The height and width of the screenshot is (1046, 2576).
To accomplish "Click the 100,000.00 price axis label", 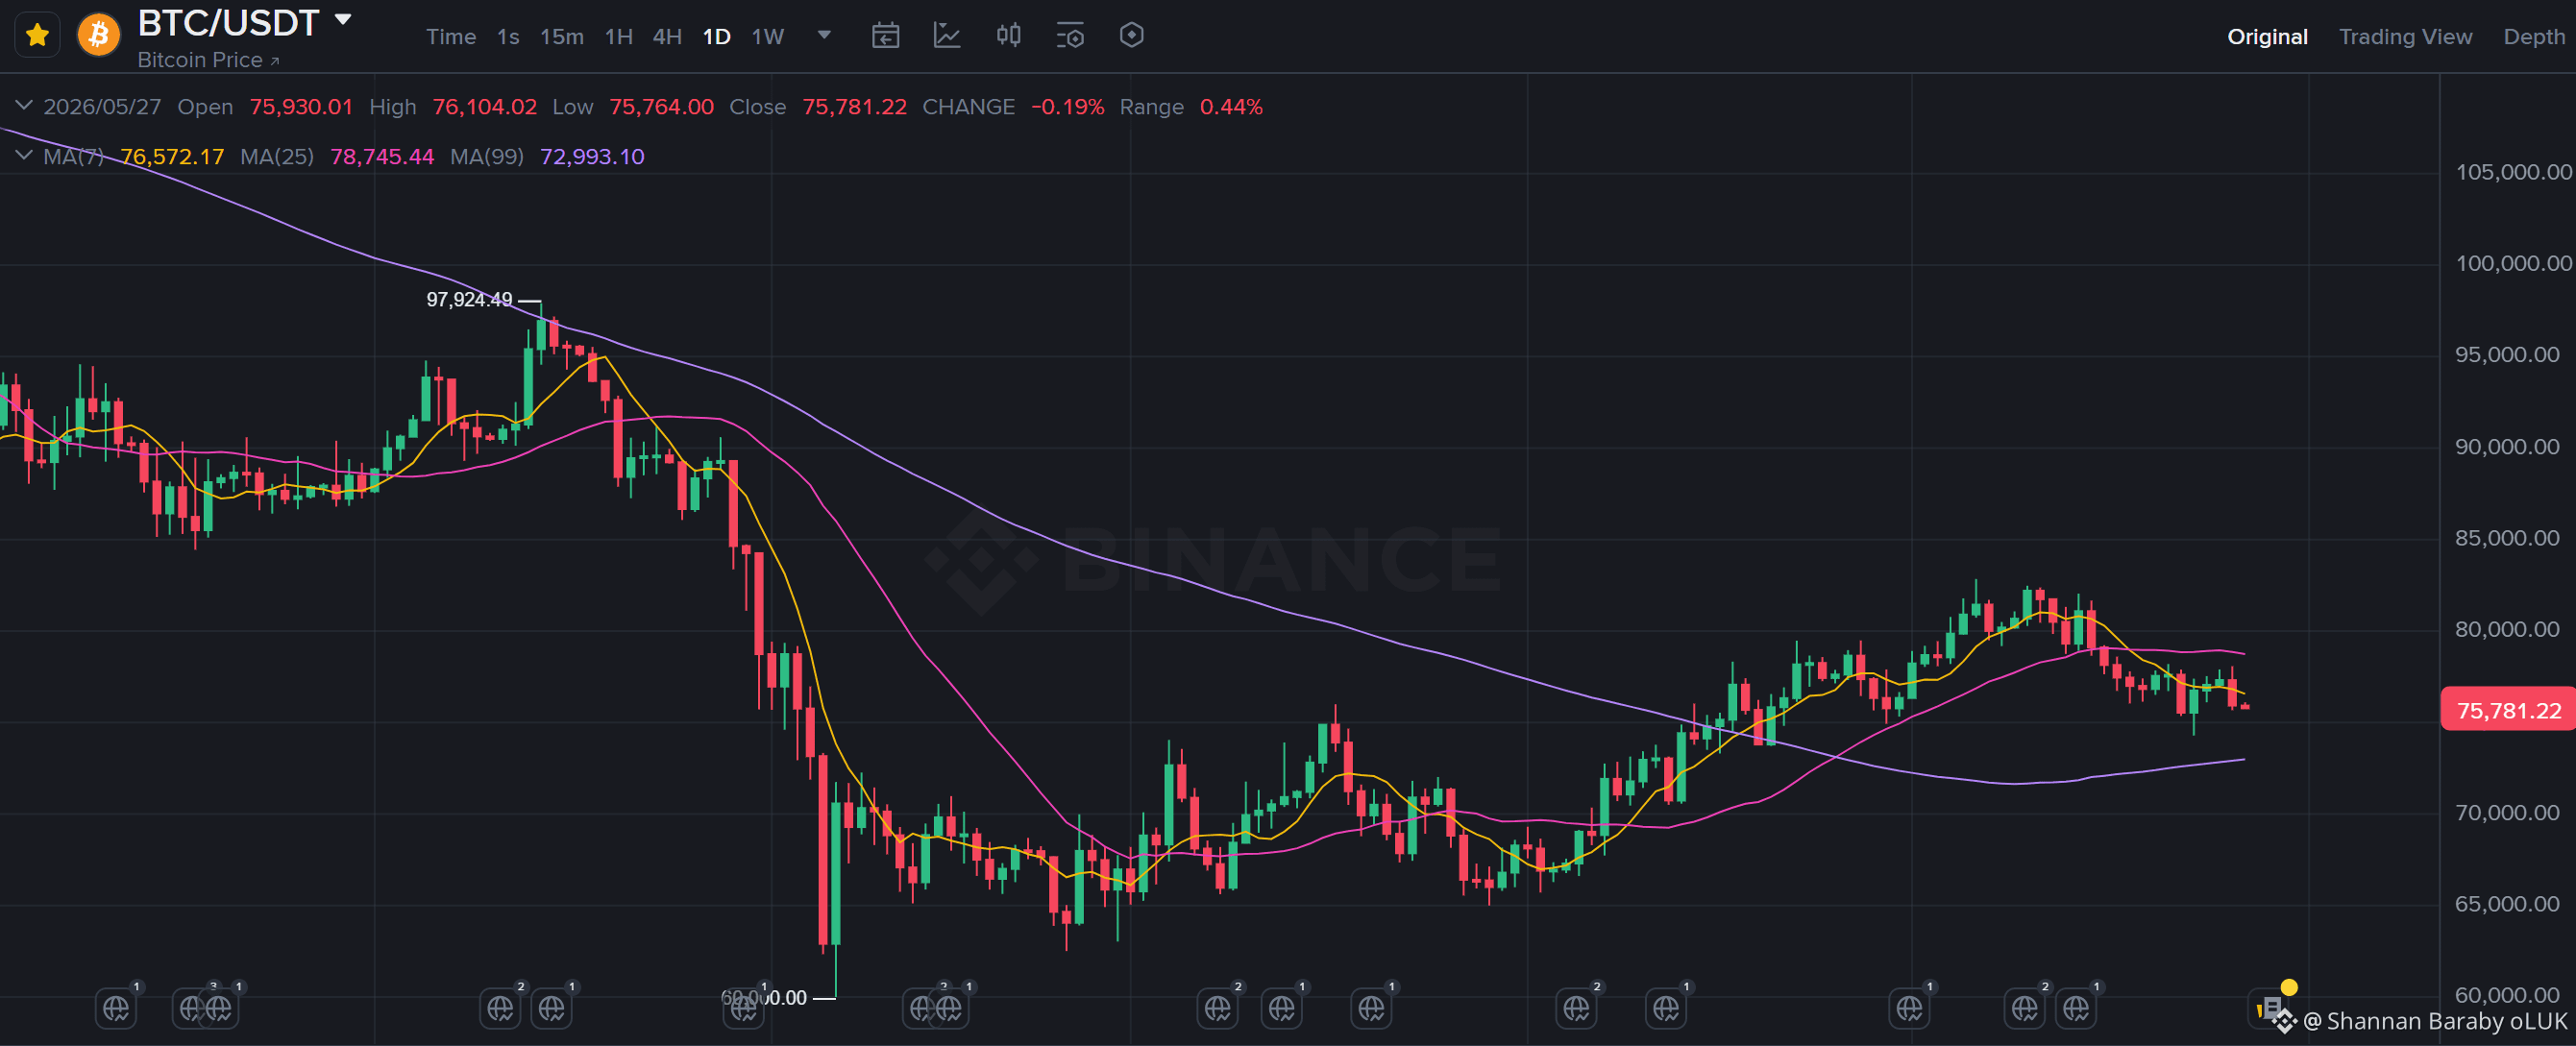I will [x=2513, y=263].
